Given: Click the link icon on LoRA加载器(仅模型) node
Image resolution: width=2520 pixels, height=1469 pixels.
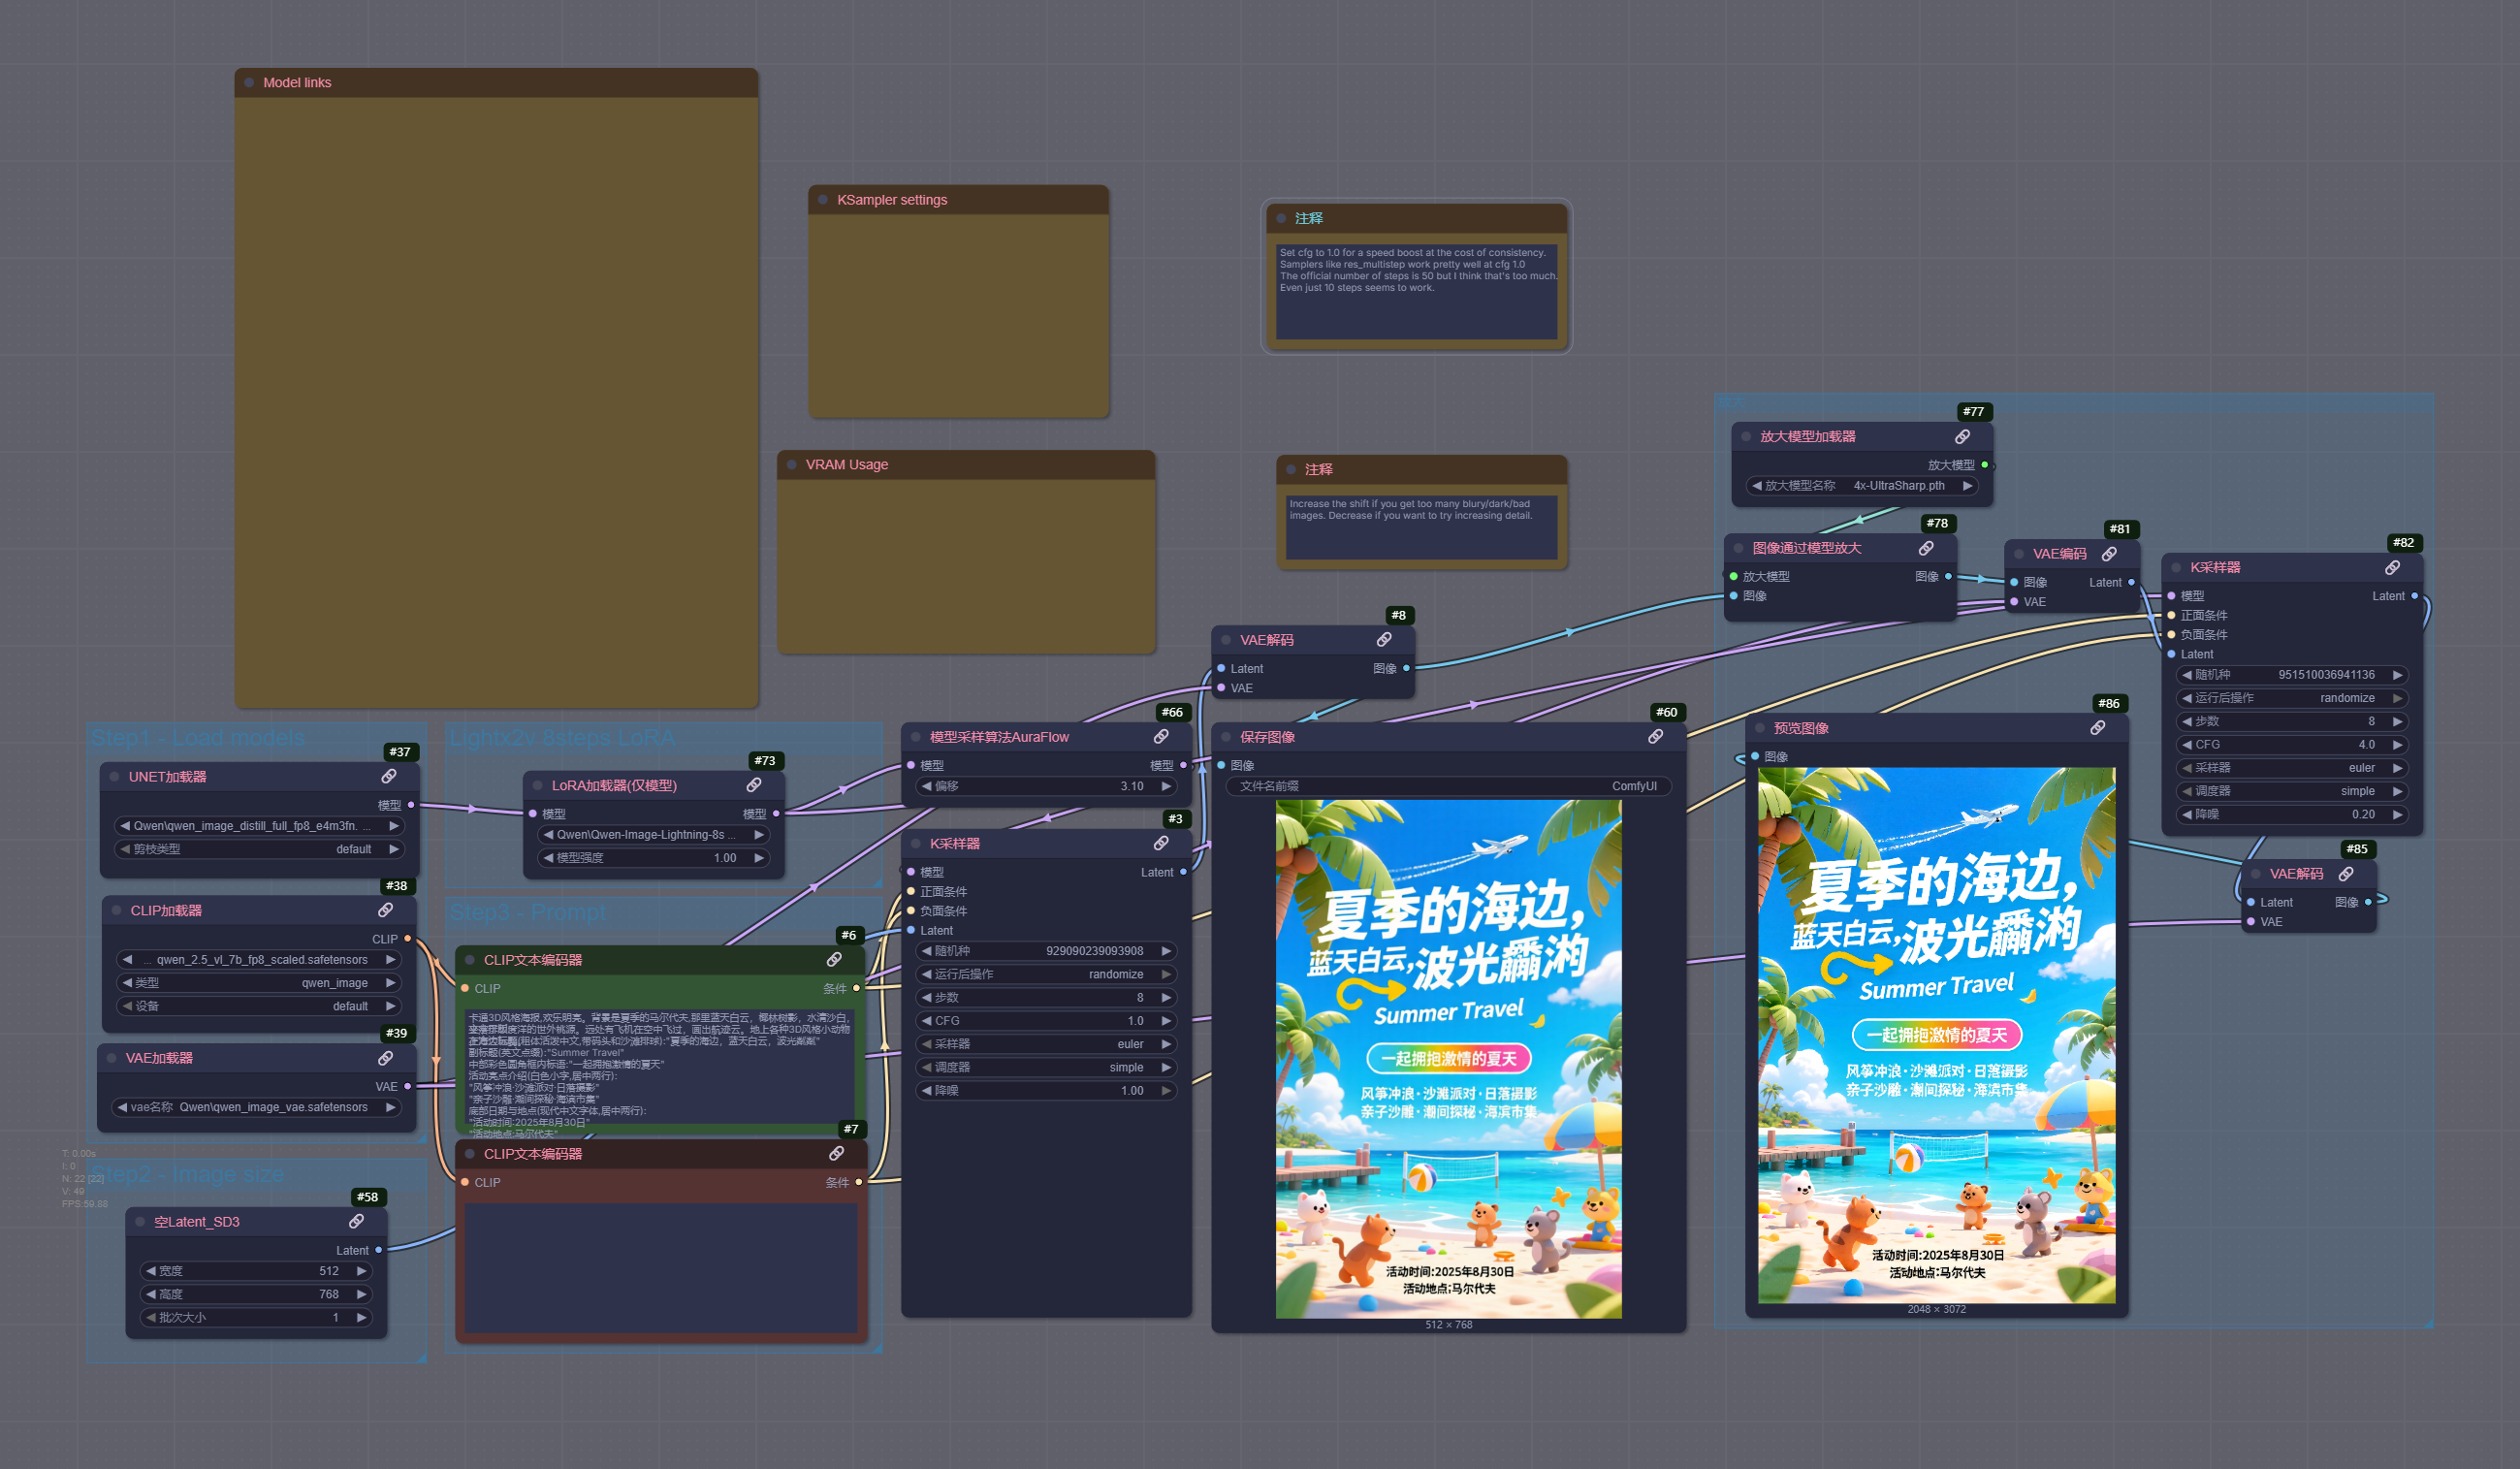Looking at the screenshot, I should pyautogui.click(x=754, y=785).
